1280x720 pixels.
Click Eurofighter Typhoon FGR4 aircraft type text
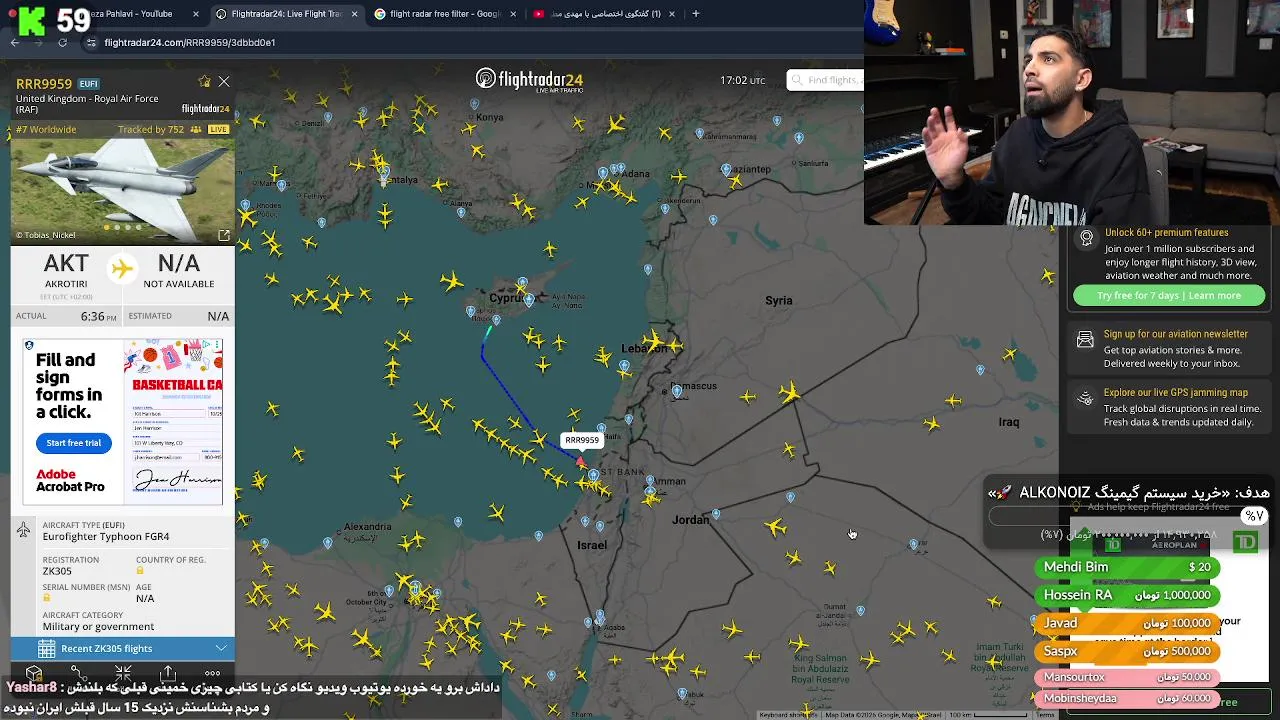coord(106,536)
